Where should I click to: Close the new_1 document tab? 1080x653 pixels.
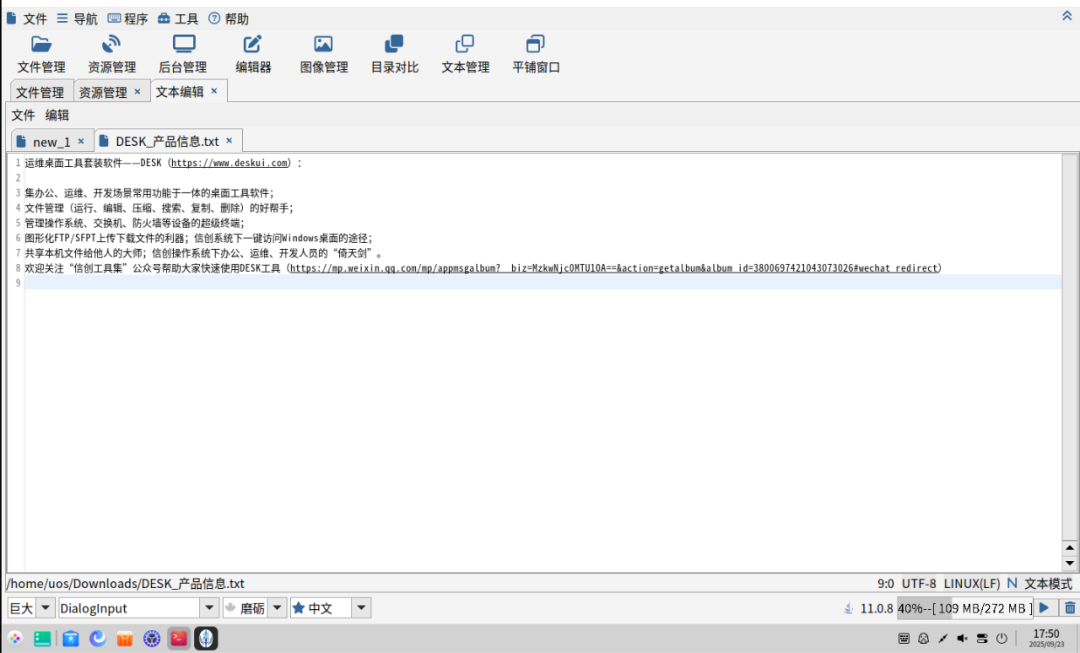(x=81, y=141)
